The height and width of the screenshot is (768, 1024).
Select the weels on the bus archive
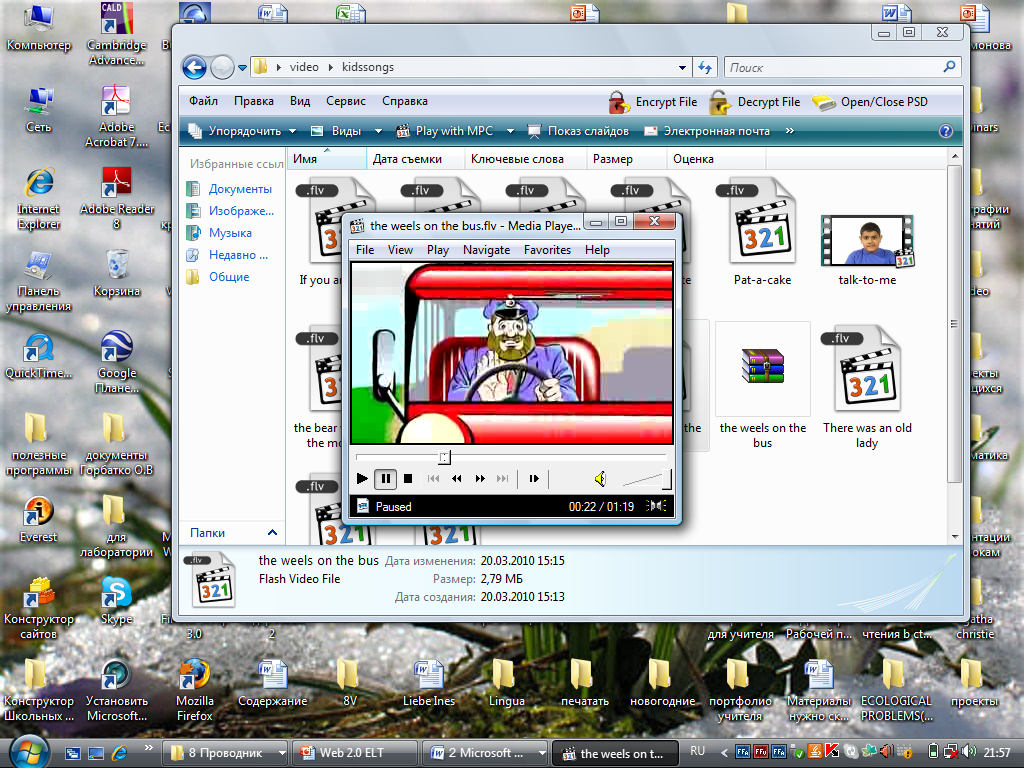point(763,385)
